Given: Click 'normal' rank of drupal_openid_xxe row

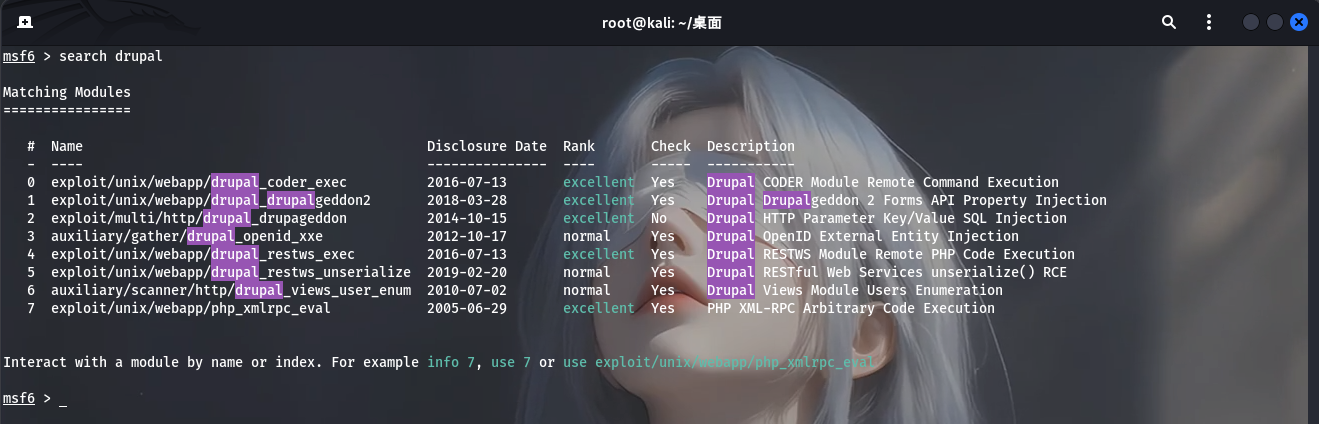Looking at the screenshot, I should [x=587, y=236].
